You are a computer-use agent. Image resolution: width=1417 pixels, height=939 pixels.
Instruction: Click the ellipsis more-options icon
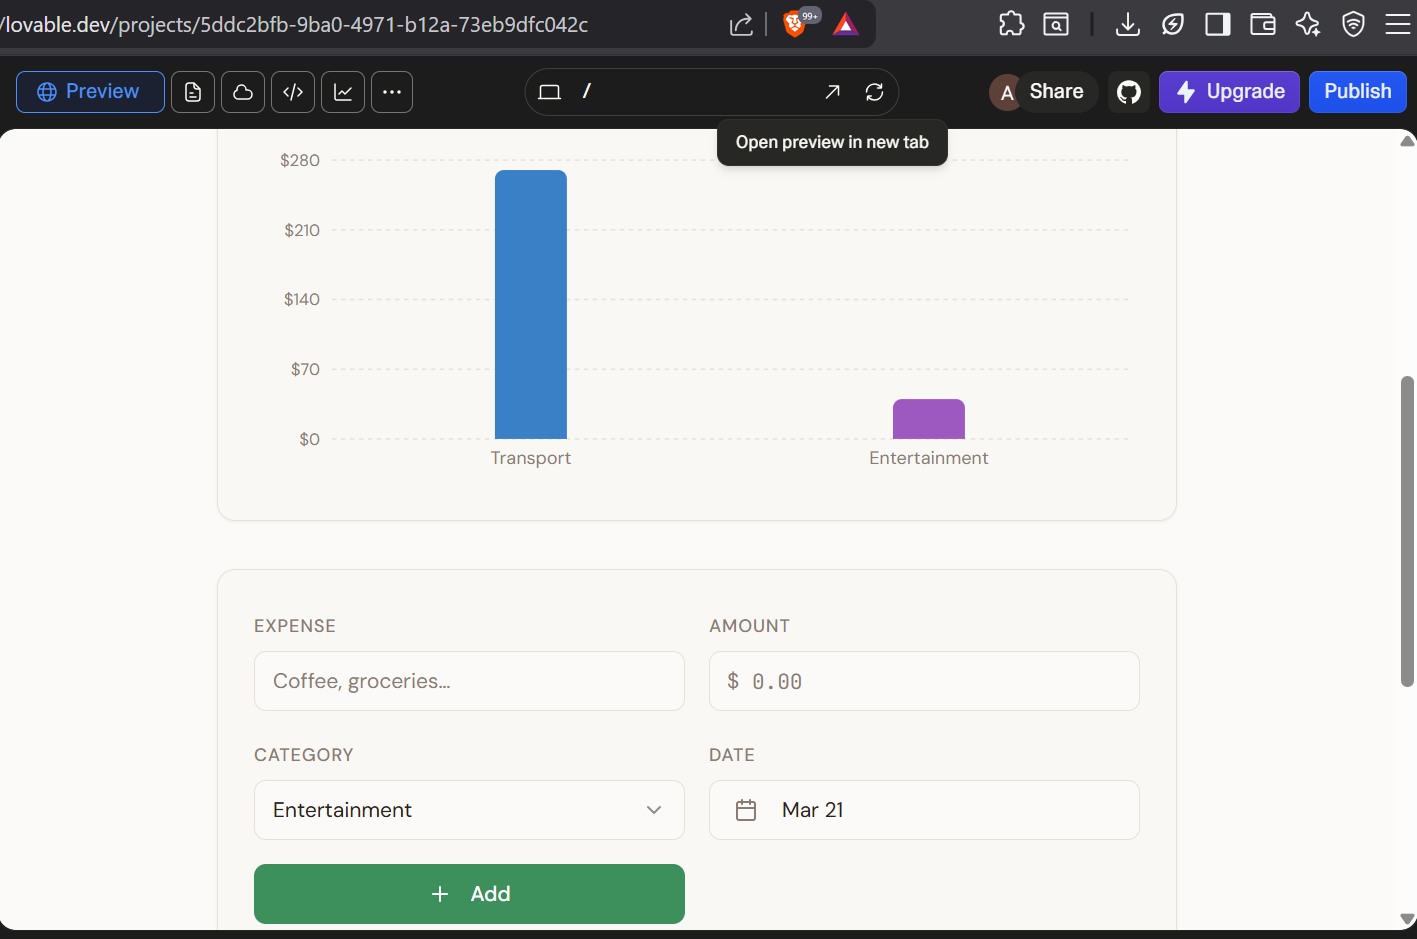click(392, 91)
